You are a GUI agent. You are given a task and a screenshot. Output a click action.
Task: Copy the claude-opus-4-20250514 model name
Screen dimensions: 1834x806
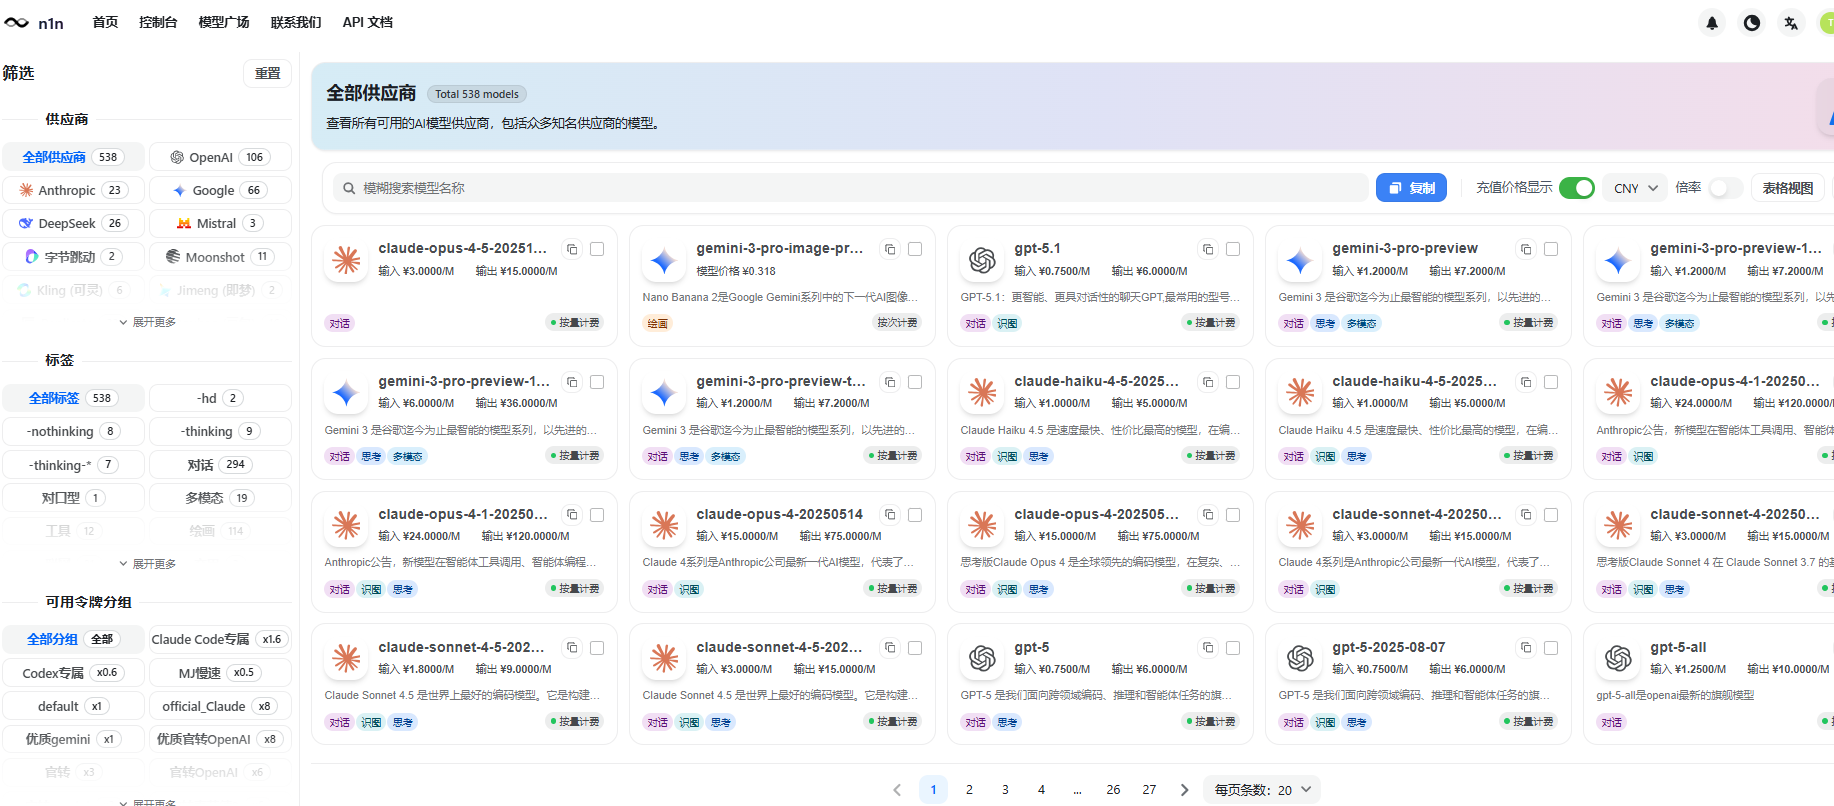[x=890, y=515]
